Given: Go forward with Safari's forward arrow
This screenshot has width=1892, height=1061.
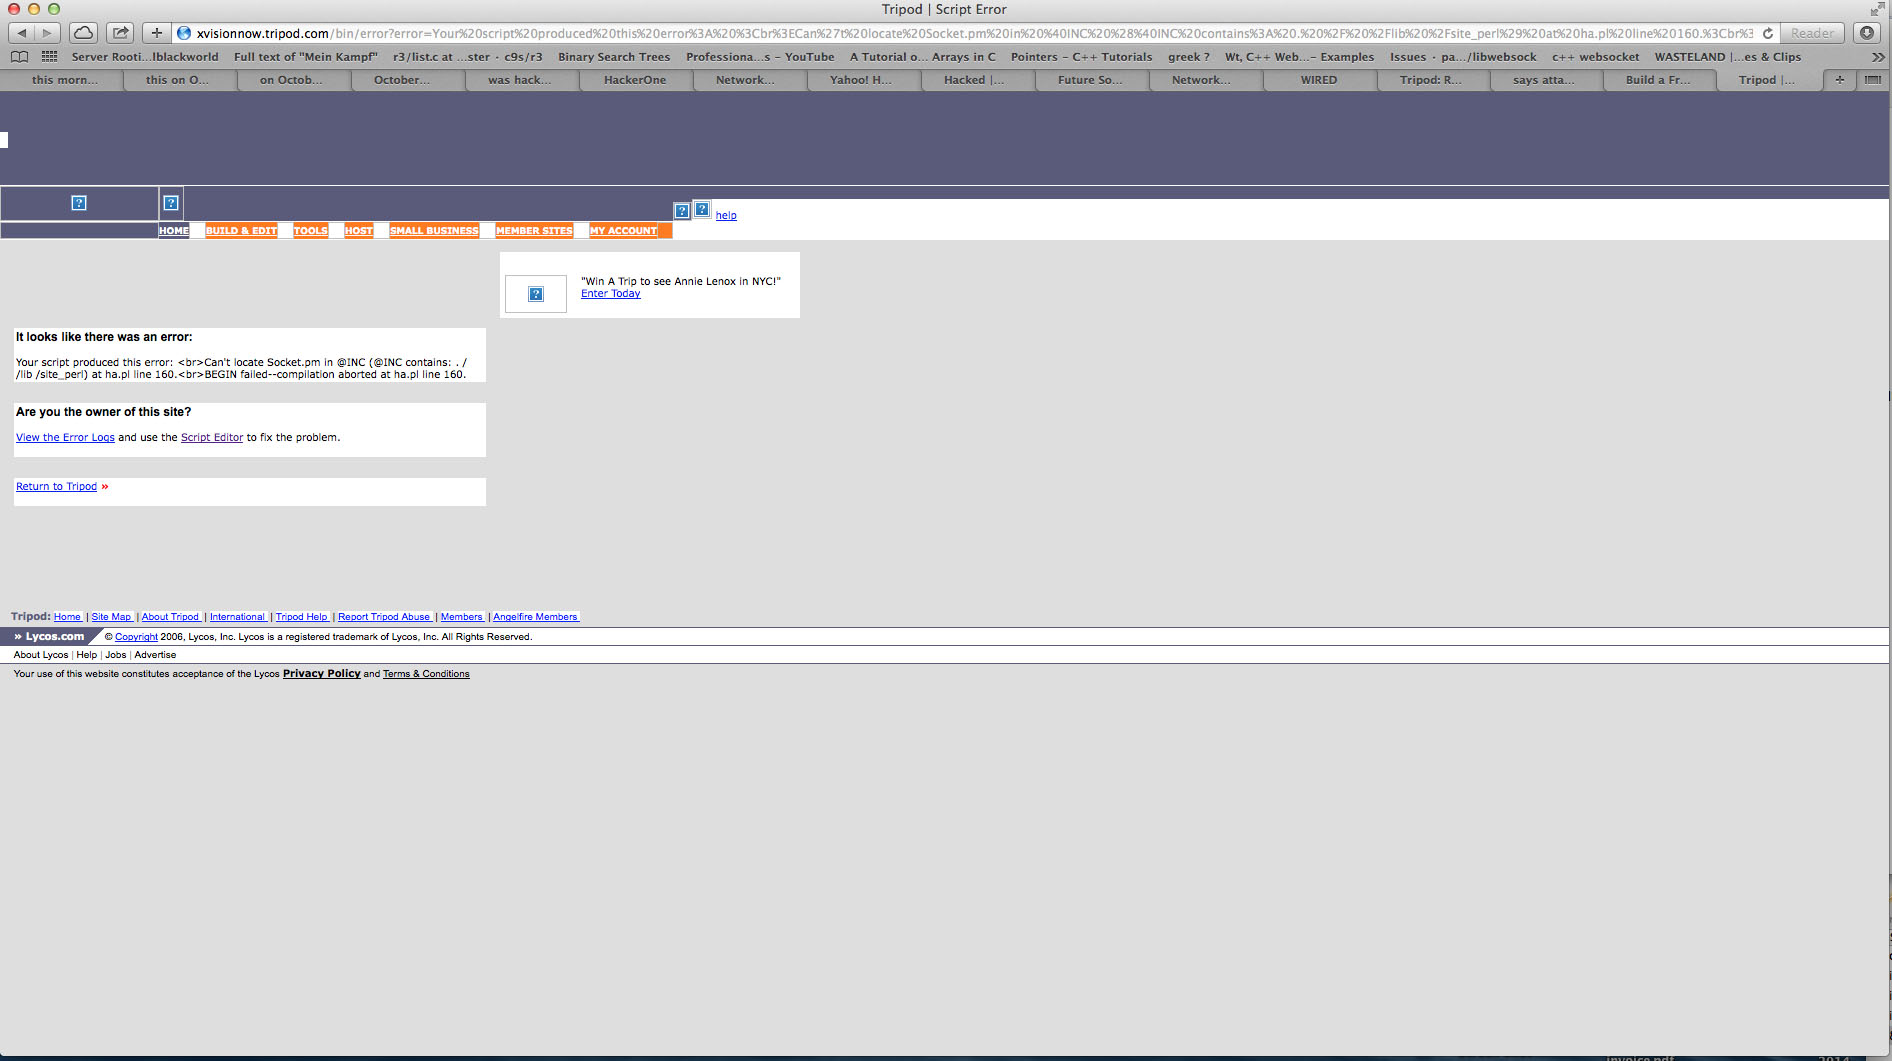Looking at the screenshot, I should pyautogui.click(x=47, y=33).
